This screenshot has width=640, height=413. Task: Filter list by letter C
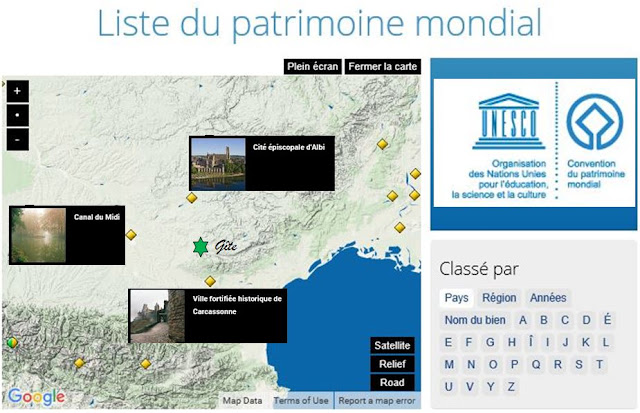pos(565,320)
